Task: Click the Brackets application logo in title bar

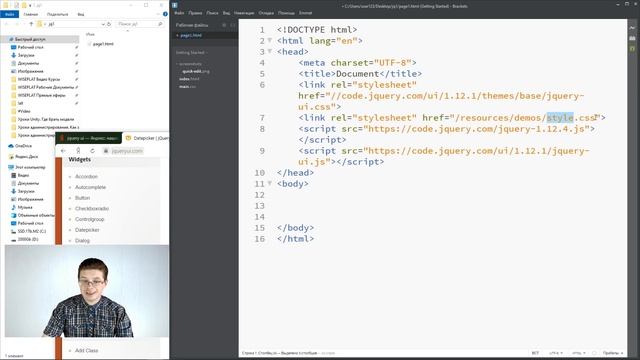Action: pyautogui.click(x=175, y=5)
